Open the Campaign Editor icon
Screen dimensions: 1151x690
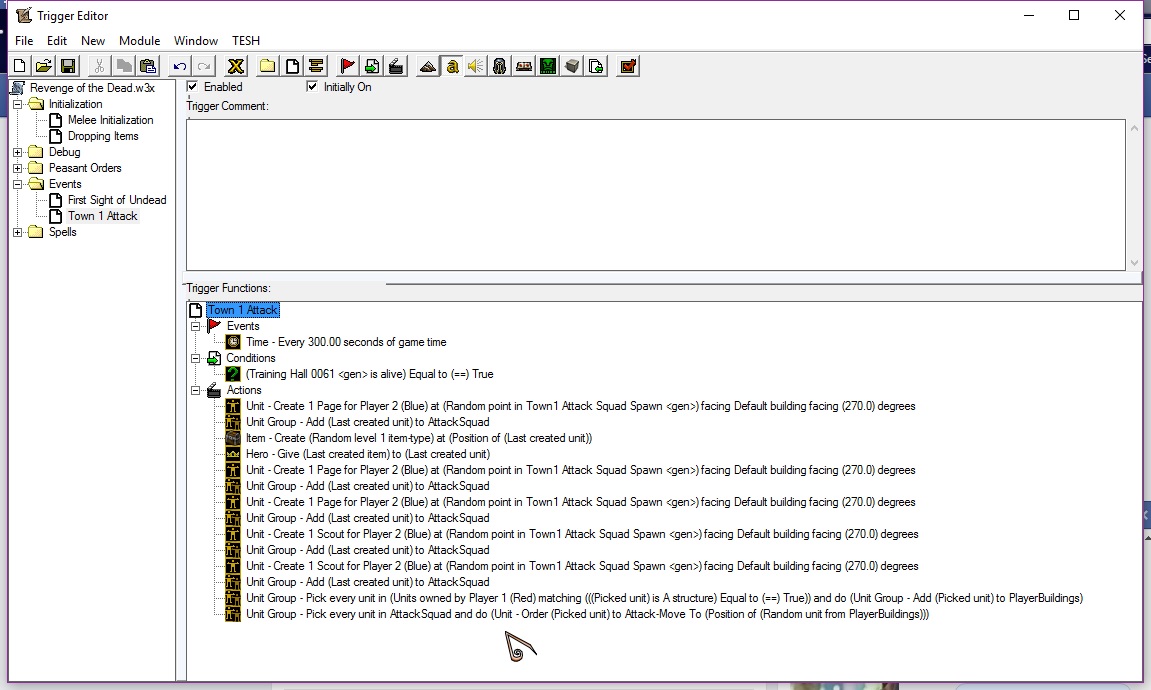[x=524, y=67]
